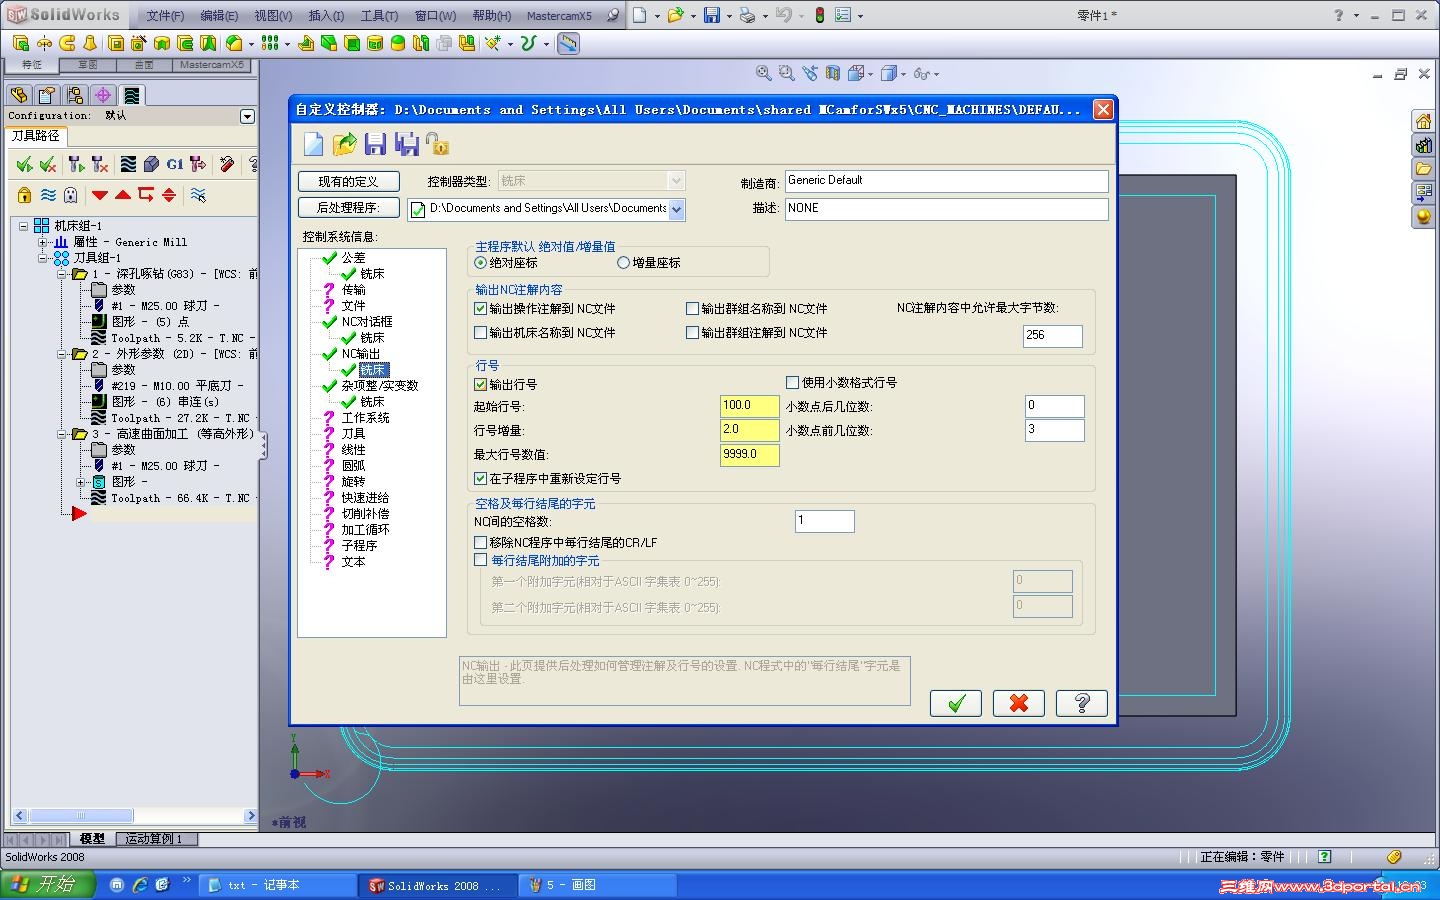Click the max NC comment bytes field 256
The width and height of the screenshot is (1440, 900).
(x=1053, y=336)
